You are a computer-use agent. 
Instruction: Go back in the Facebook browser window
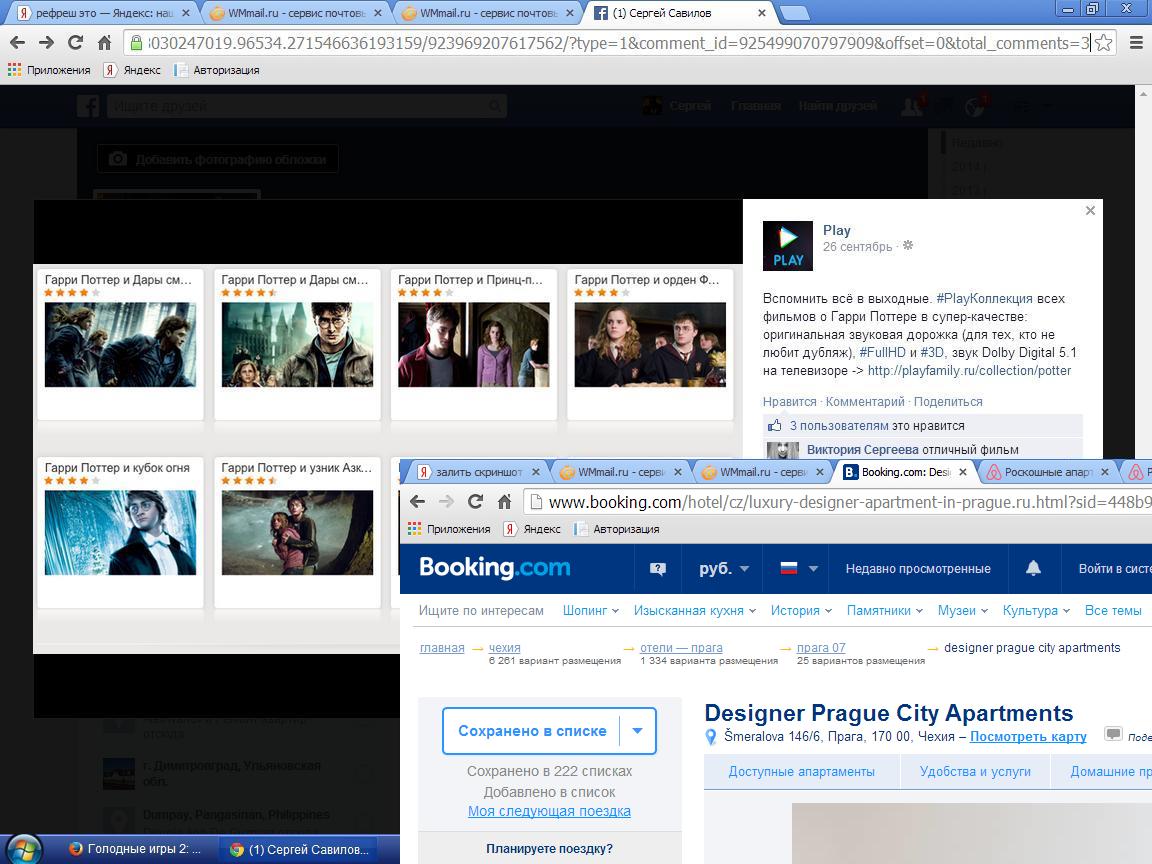(x=18, y=43)
